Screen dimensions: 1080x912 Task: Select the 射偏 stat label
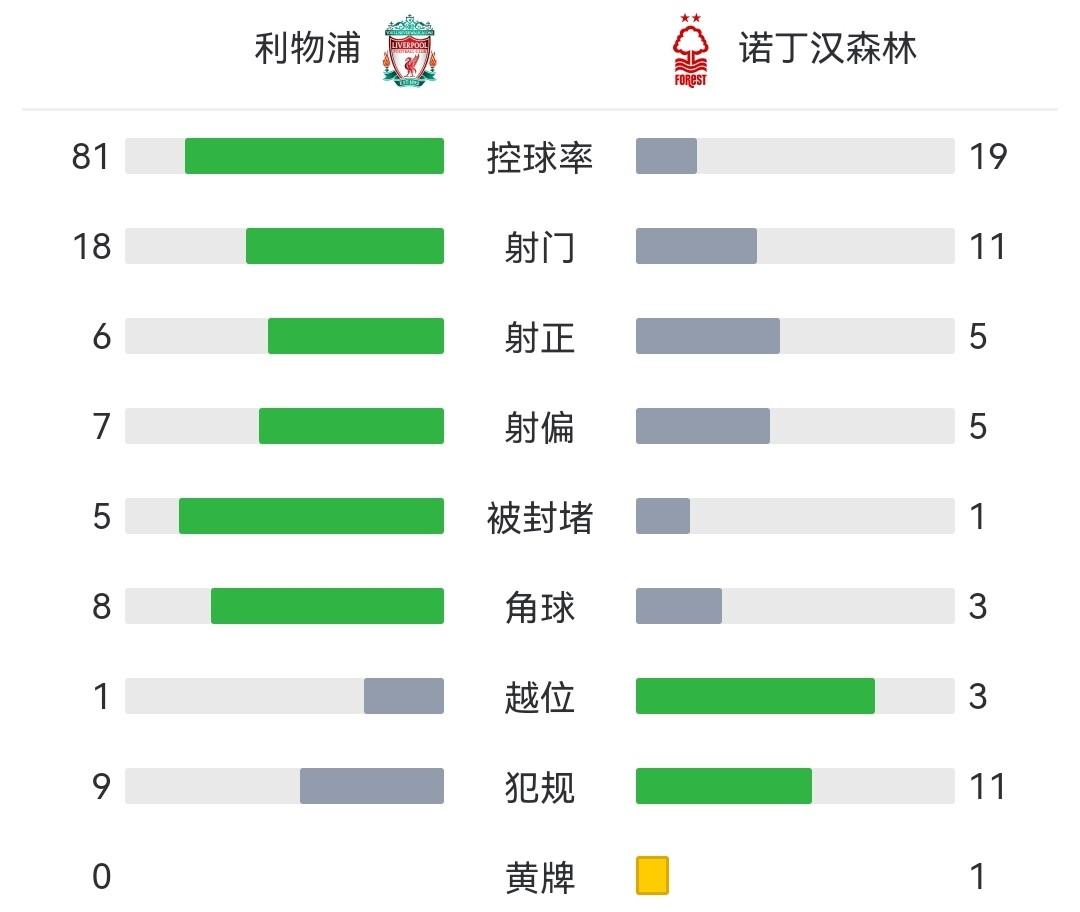540,427
